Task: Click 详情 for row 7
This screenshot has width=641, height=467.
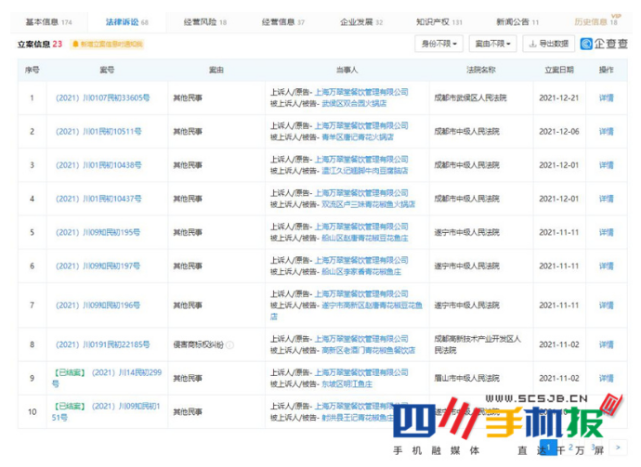Action: (x=606, y=305)
